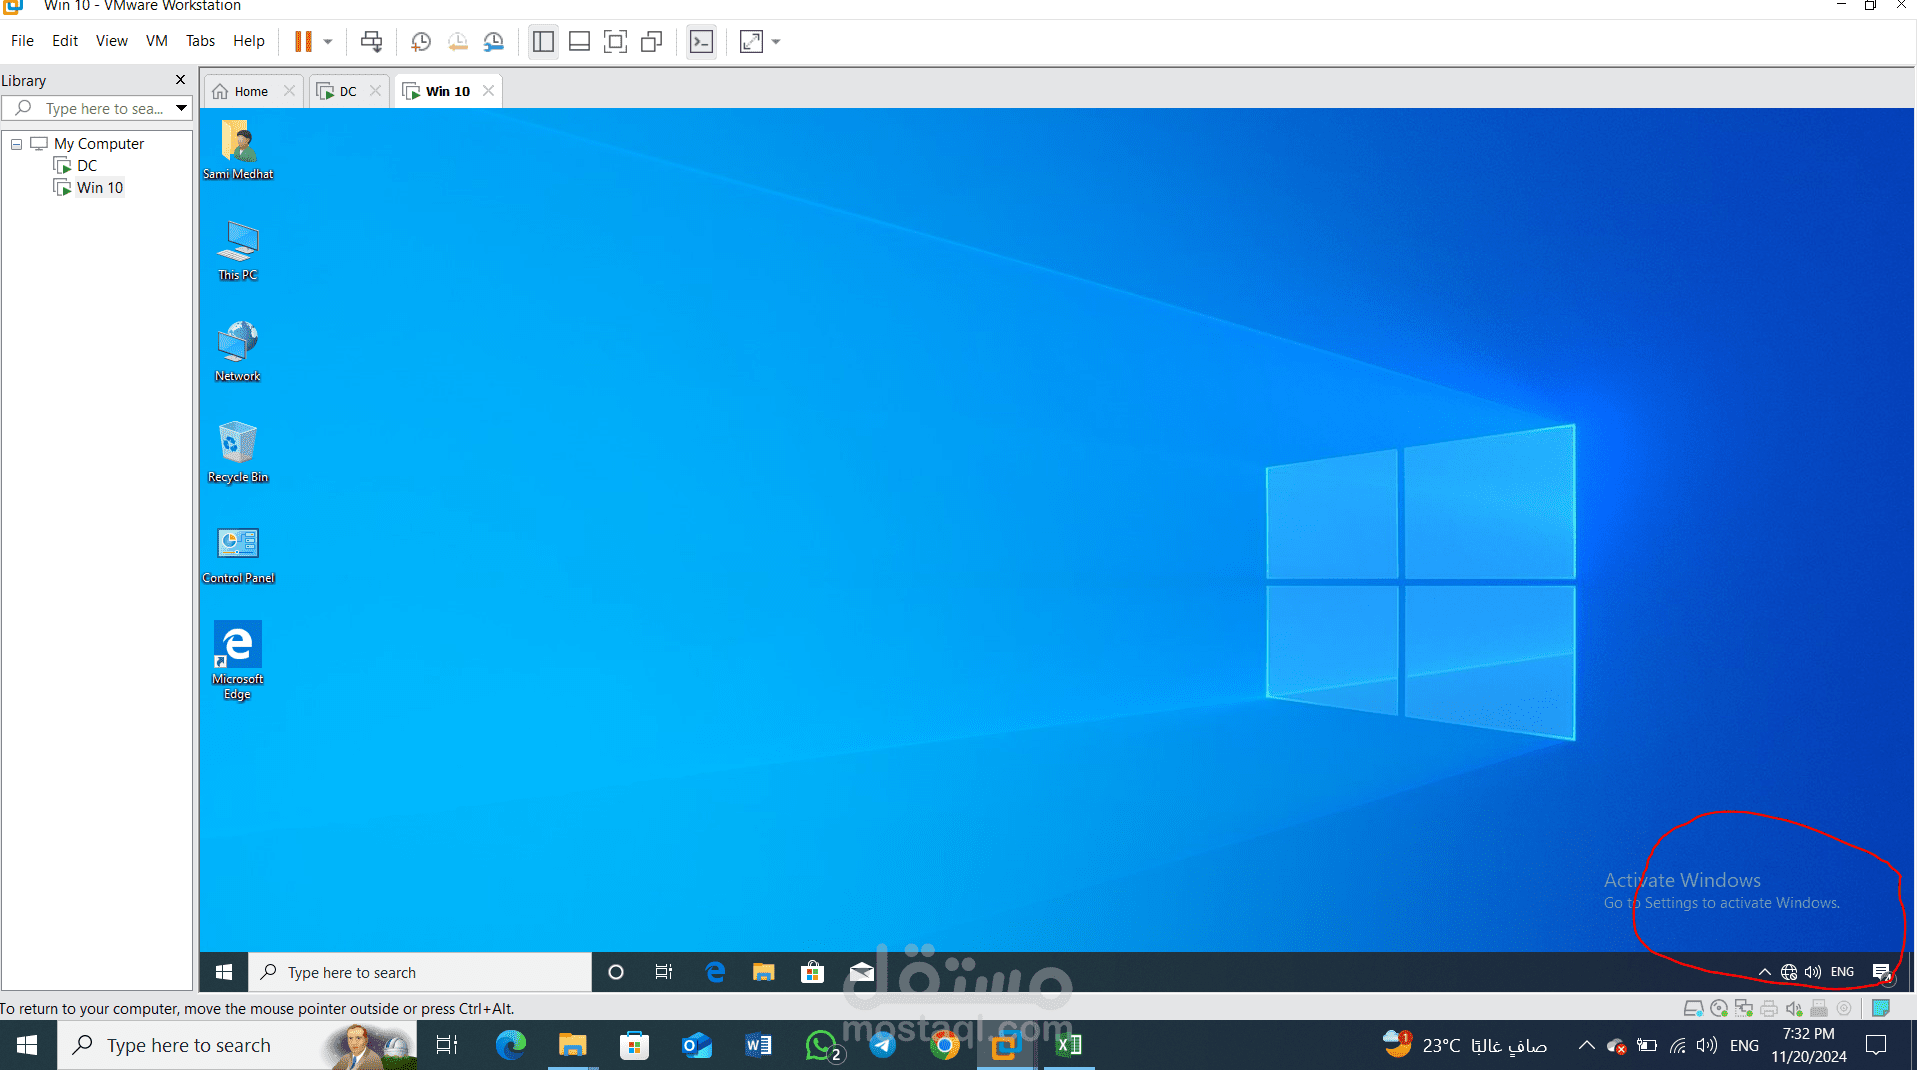
Task: Click the VMware hard disk status icon
Action: (1694, 1008)
